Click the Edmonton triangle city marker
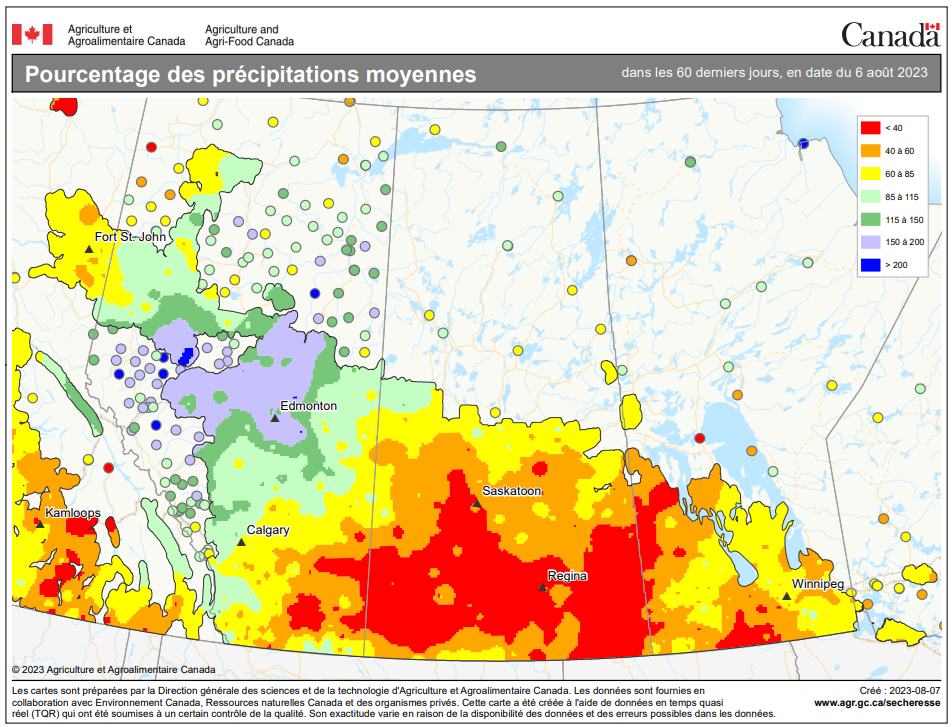This screenshot has height=727, width=952. (275, 418)
